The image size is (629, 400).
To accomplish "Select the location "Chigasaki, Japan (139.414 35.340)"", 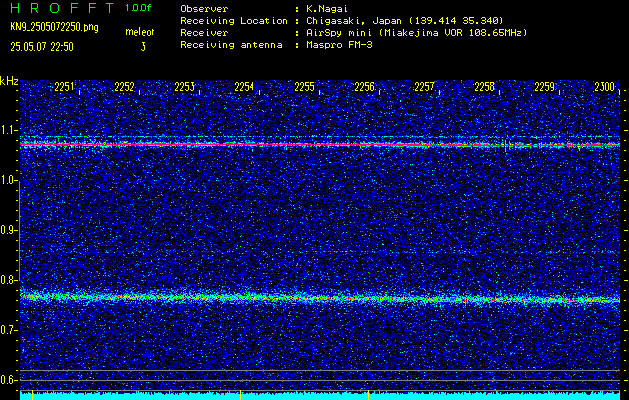I will click(404, 21).
